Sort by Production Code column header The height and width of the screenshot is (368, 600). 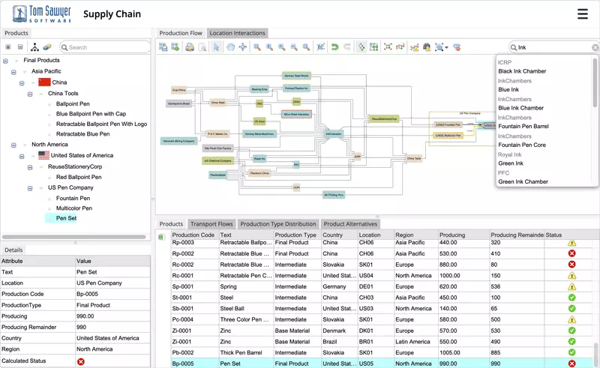[x=195, y=235]
